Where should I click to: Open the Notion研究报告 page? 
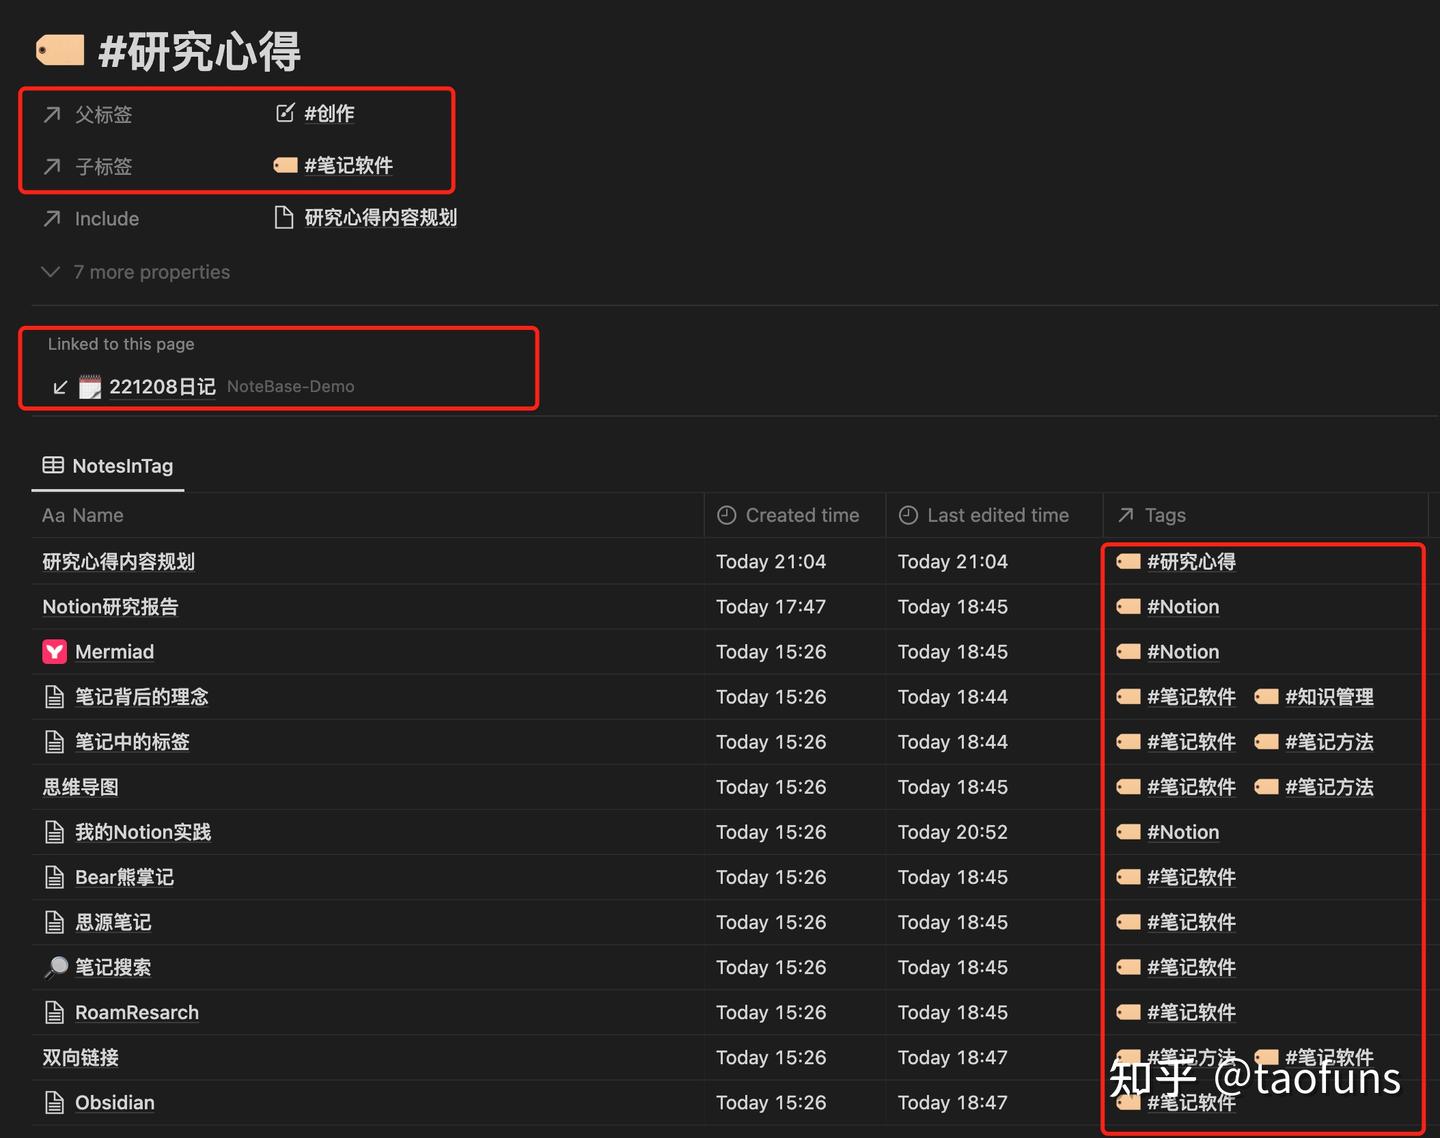click(x=110, y=607)
